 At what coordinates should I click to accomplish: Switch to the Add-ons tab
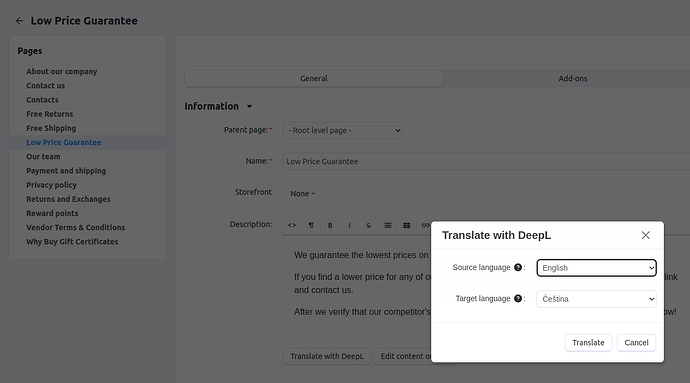pyautogui.click(x=573, y=78)
